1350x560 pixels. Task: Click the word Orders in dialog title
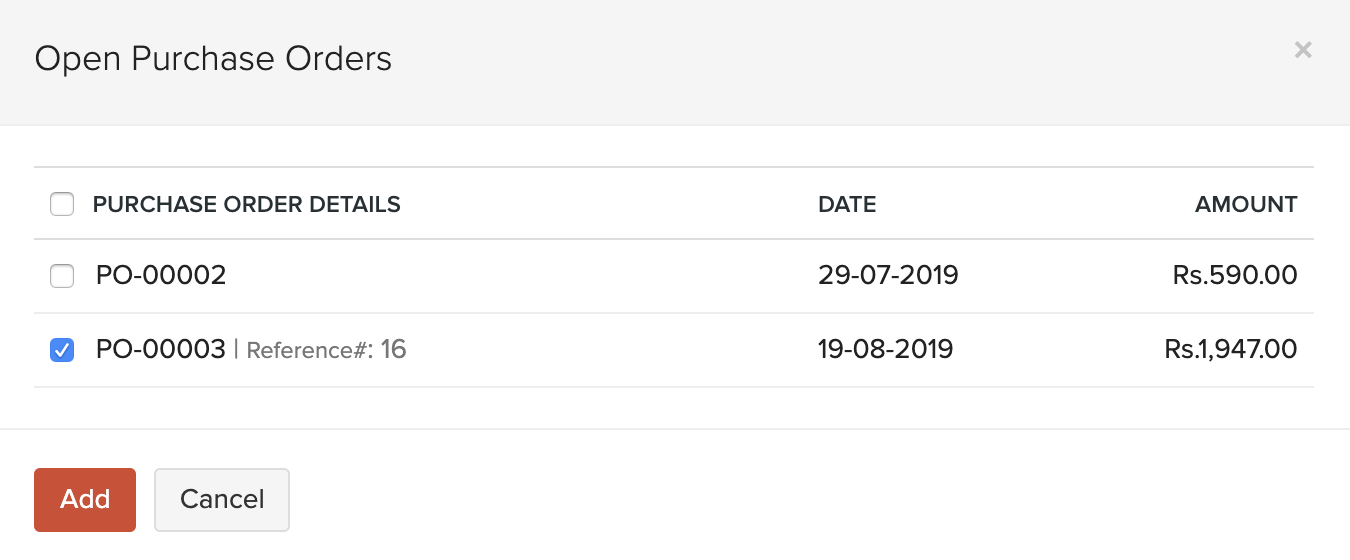click(338, 59)
